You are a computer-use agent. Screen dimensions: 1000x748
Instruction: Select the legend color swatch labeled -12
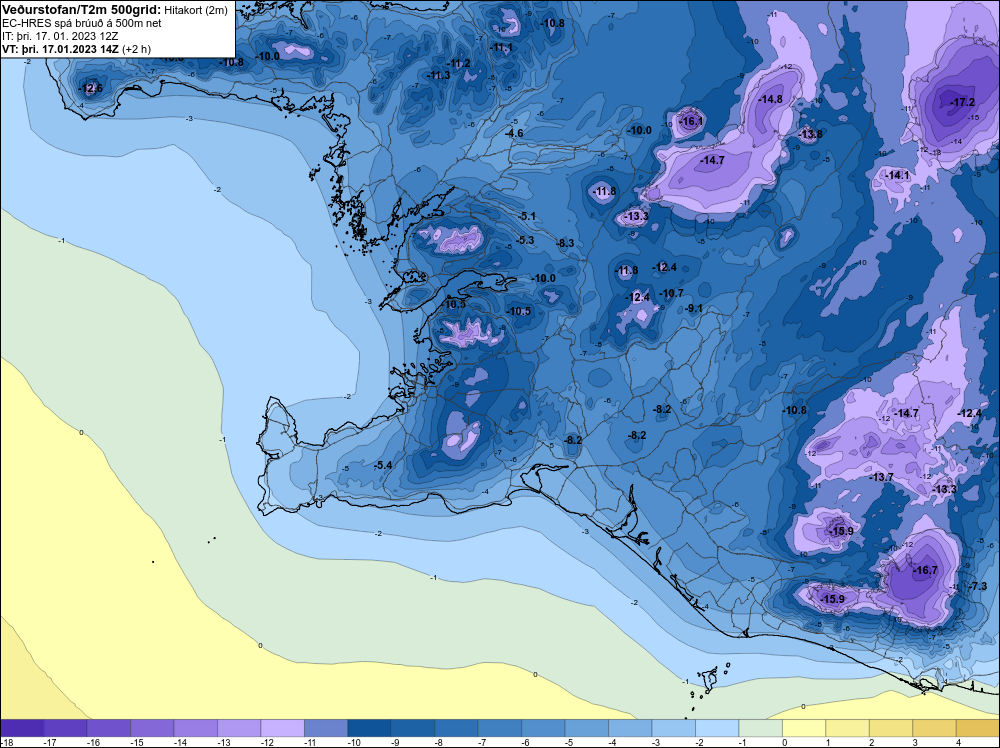[x=283, y=727]
